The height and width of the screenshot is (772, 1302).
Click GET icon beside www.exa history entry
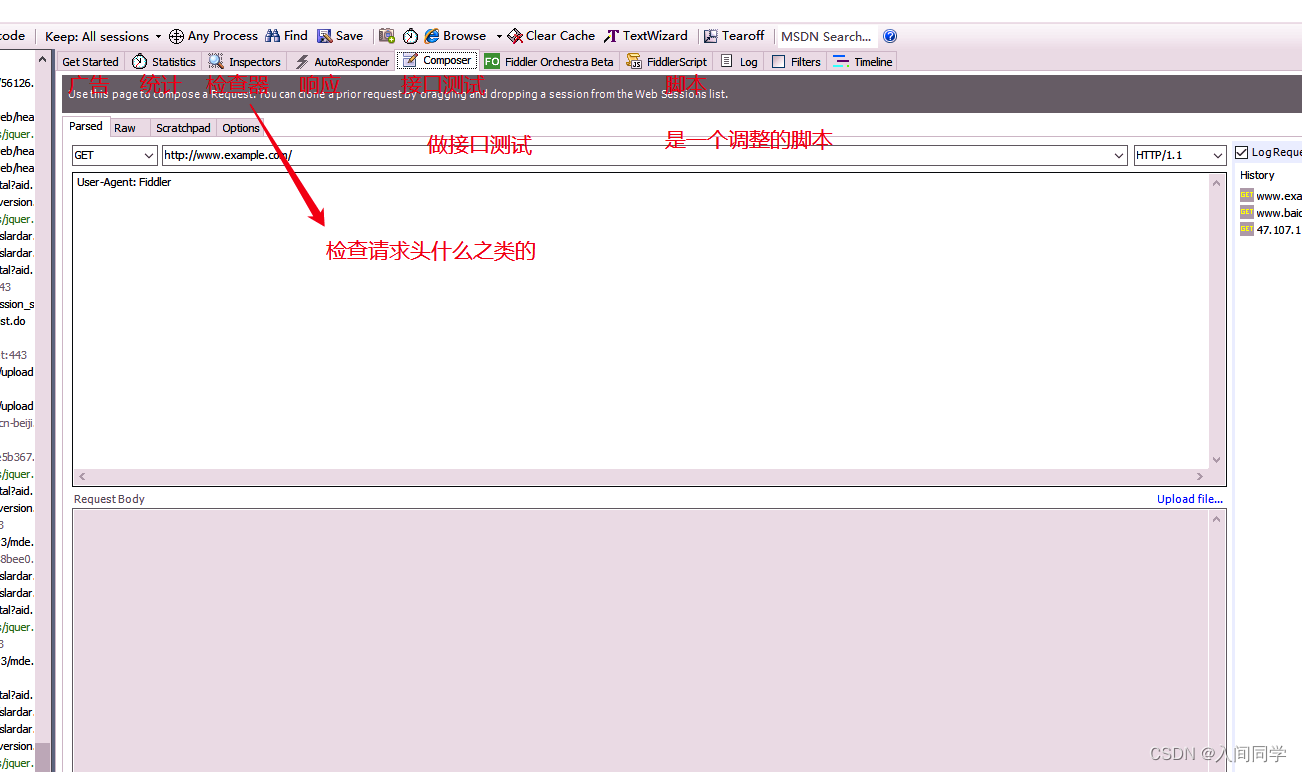tap(1247, 196)
